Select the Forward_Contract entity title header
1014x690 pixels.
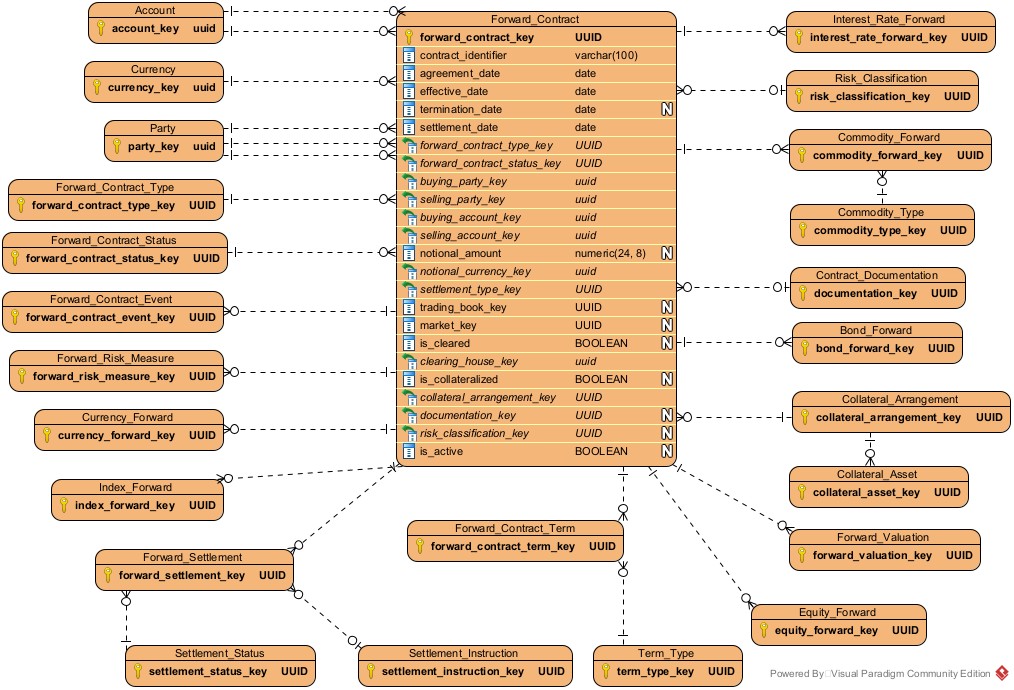[535, 19]
